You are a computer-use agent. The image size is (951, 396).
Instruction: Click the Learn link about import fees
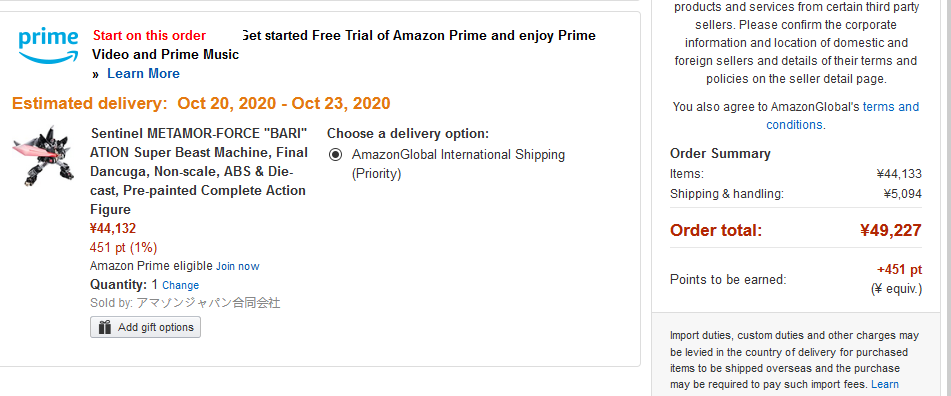point(884,384)
